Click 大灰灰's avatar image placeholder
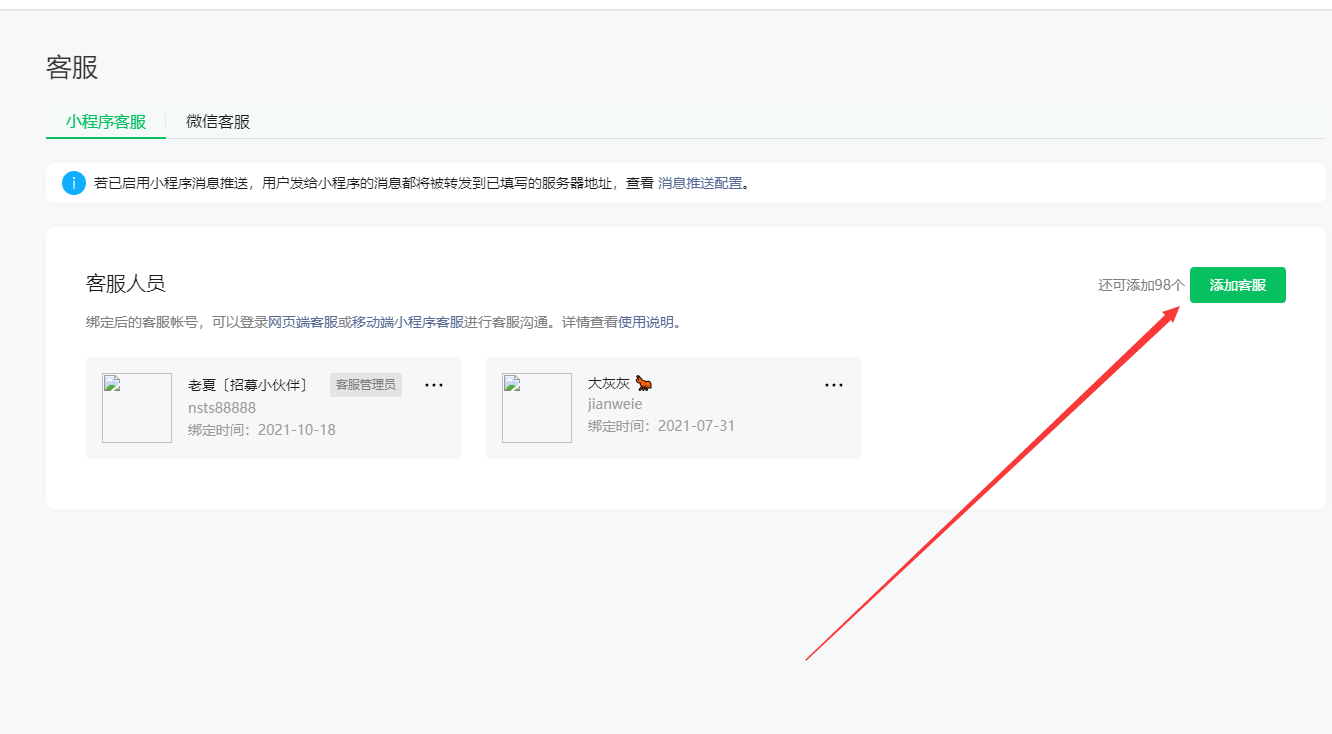Screen dimensions: 1332x734 (x=537, y=408)
